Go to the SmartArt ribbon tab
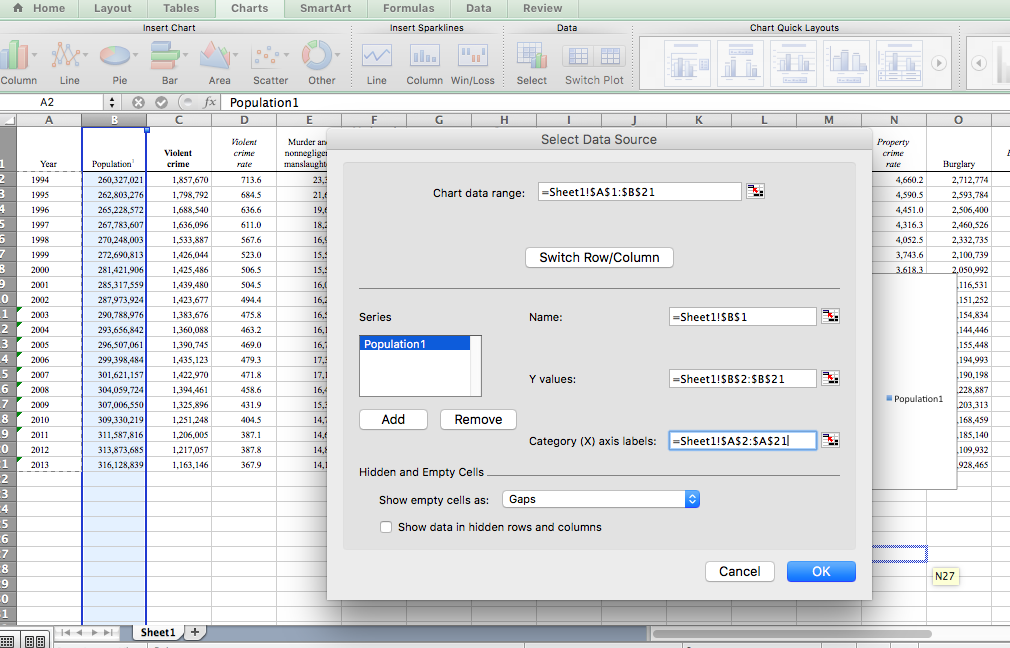Image resolution: width=1010 pixels, height=648 pixels. tap(325, 8)
